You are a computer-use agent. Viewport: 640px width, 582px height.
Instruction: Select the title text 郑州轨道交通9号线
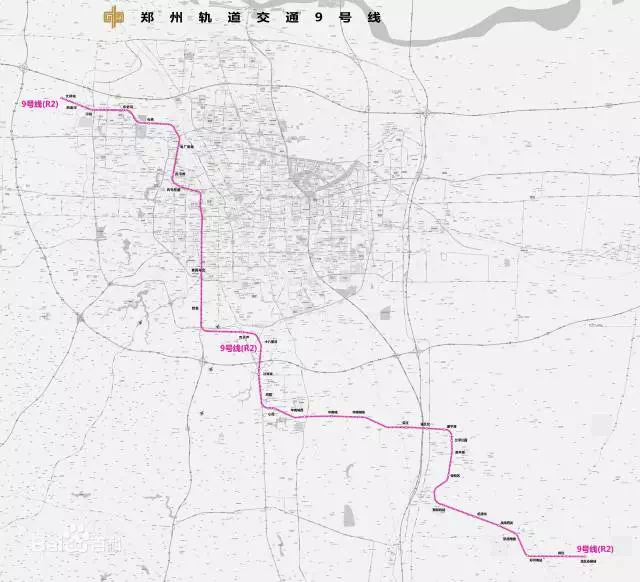coord(260,18)
